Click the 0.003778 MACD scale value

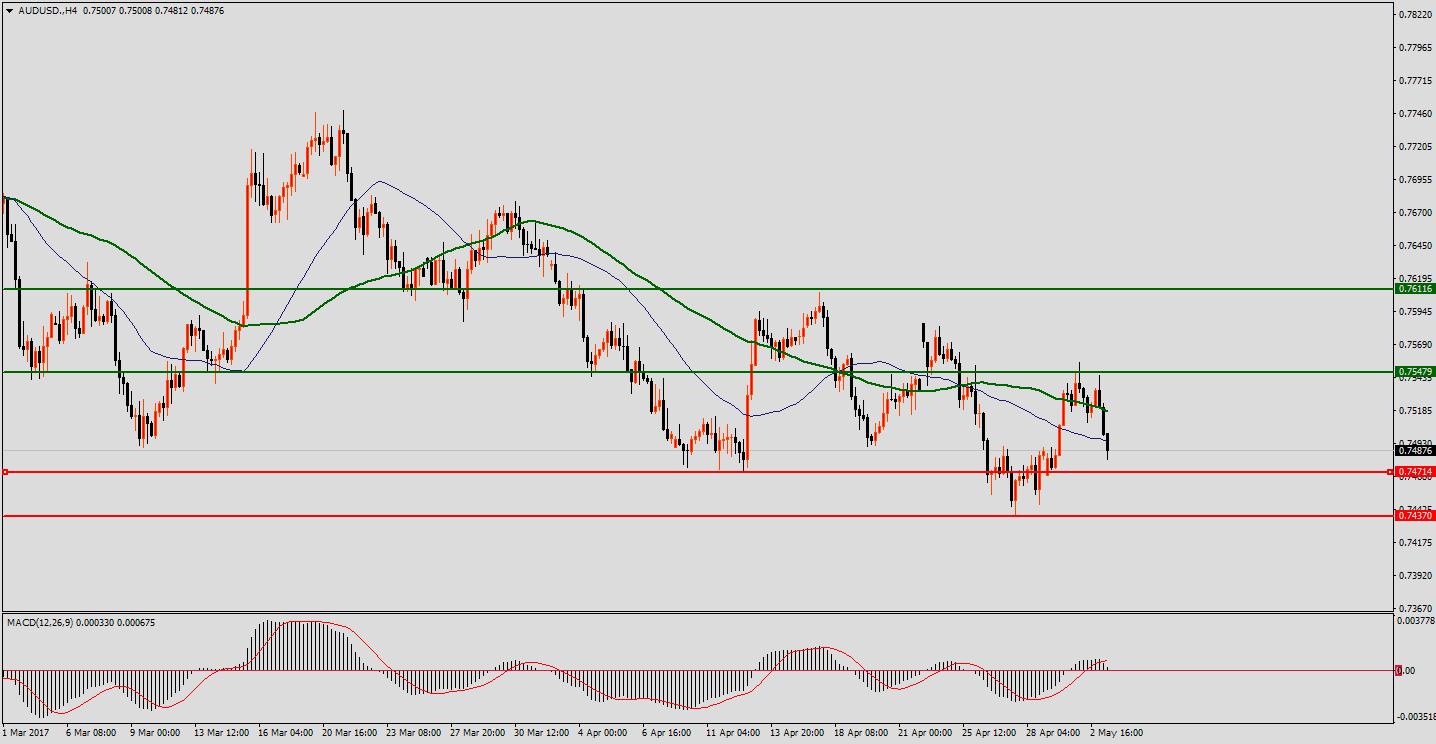click(1415, 621)
